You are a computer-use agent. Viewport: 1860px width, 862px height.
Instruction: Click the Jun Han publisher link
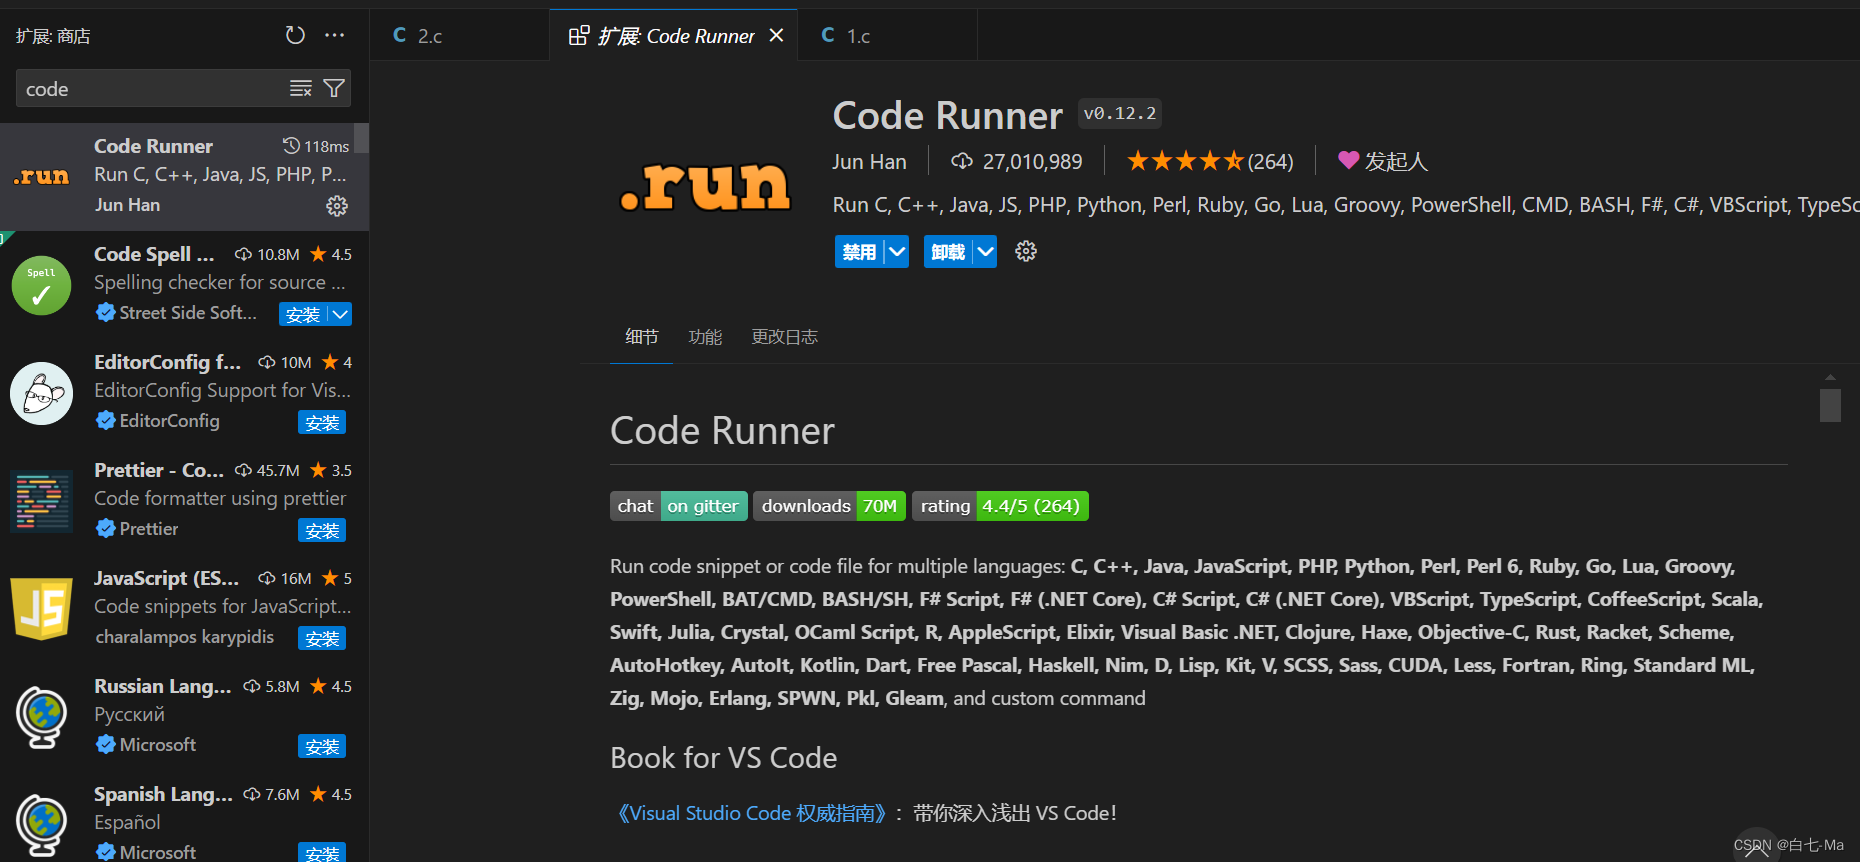point(869,162)
